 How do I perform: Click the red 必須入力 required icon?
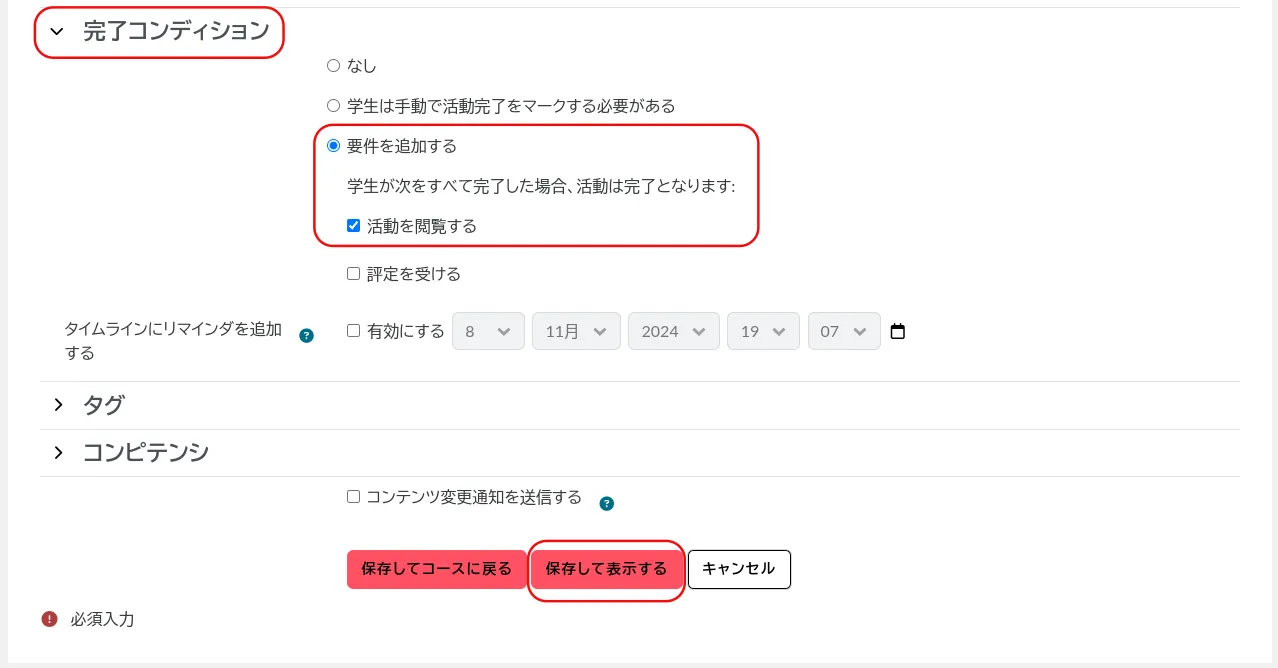point(49,620)
